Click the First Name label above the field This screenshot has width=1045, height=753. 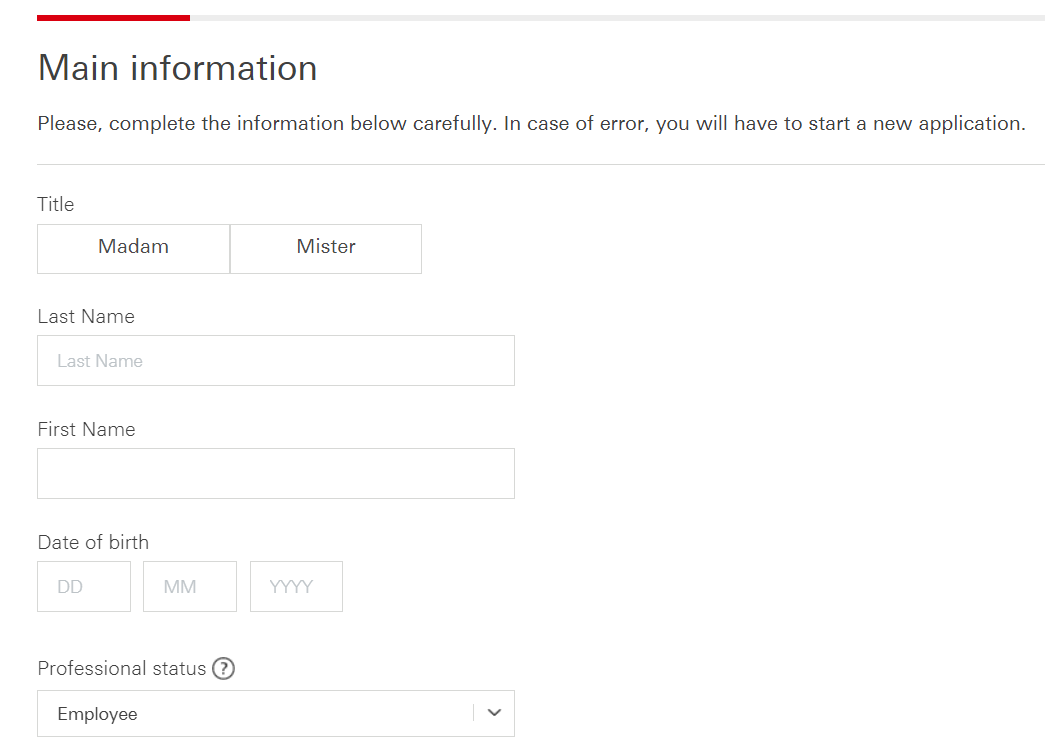(x=86, y=430)
